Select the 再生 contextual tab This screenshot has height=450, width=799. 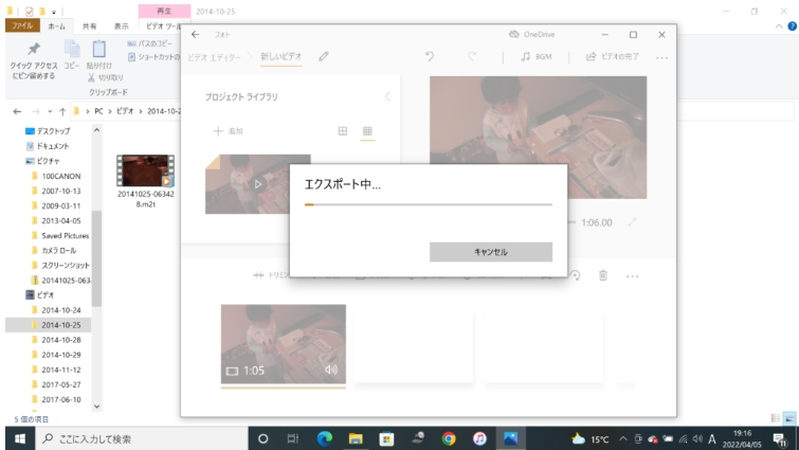point(164,11)
